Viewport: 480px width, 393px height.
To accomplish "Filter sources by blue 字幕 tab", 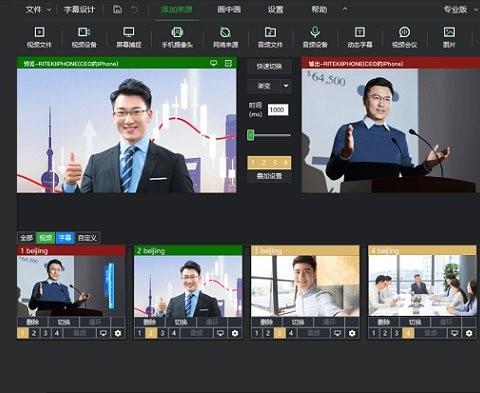I will point(65,238).
